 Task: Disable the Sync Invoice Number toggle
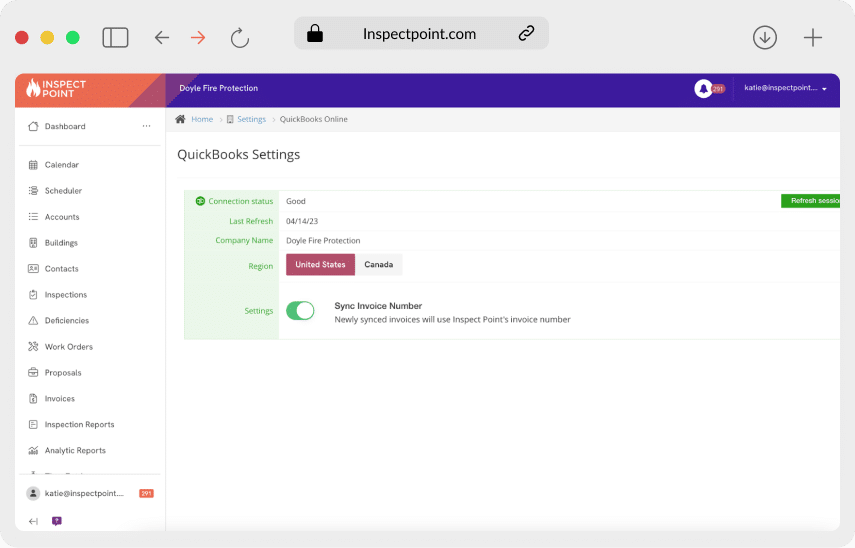tap(300, 311)
